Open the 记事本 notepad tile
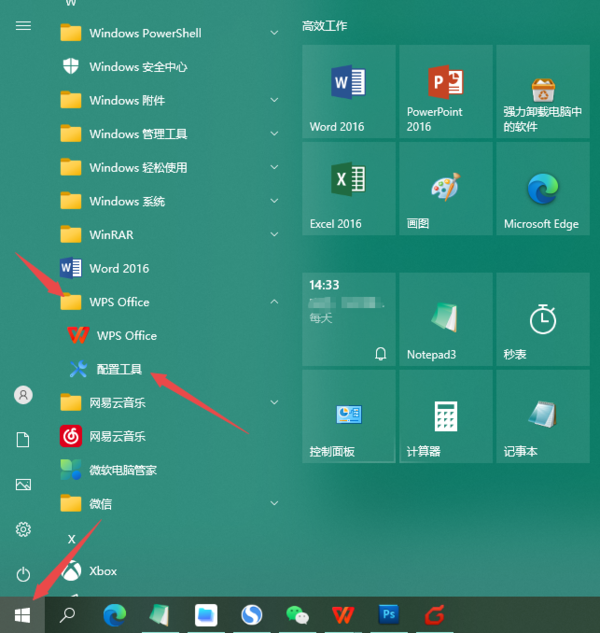Viewport: 600px width, 633px height. tap(543, 416)
